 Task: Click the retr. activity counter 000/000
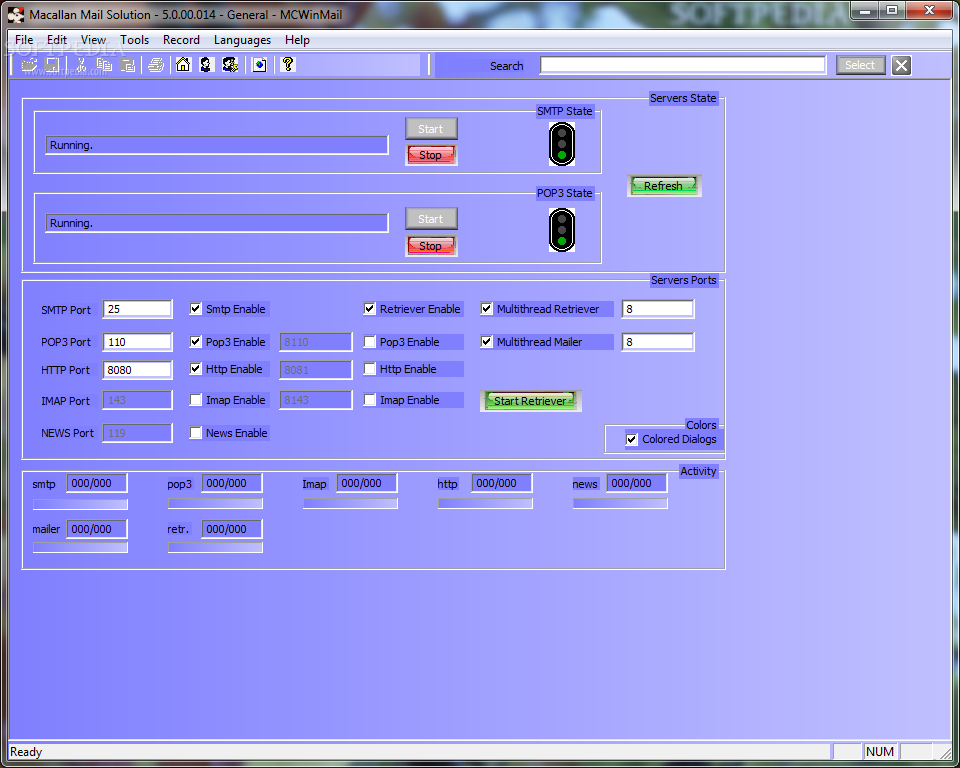click(x=232, y=529)
